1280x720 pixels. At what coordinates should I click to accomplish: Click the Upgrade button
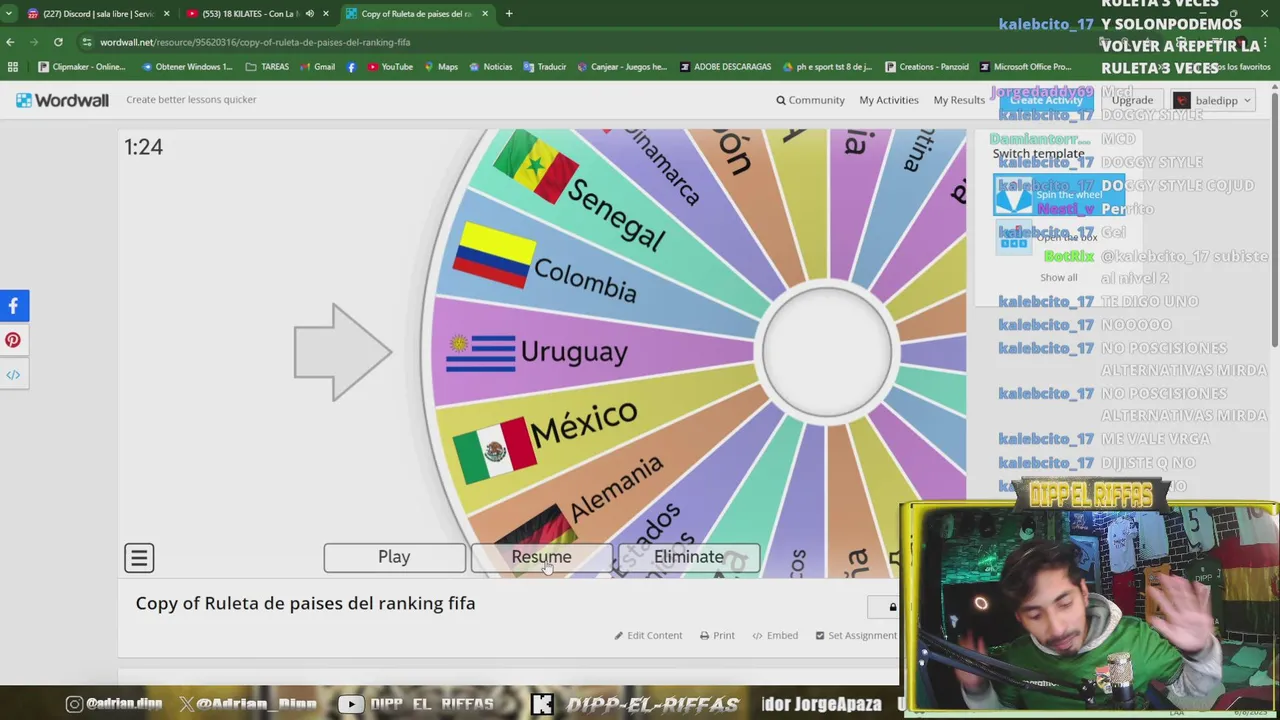click(1132, 100)
